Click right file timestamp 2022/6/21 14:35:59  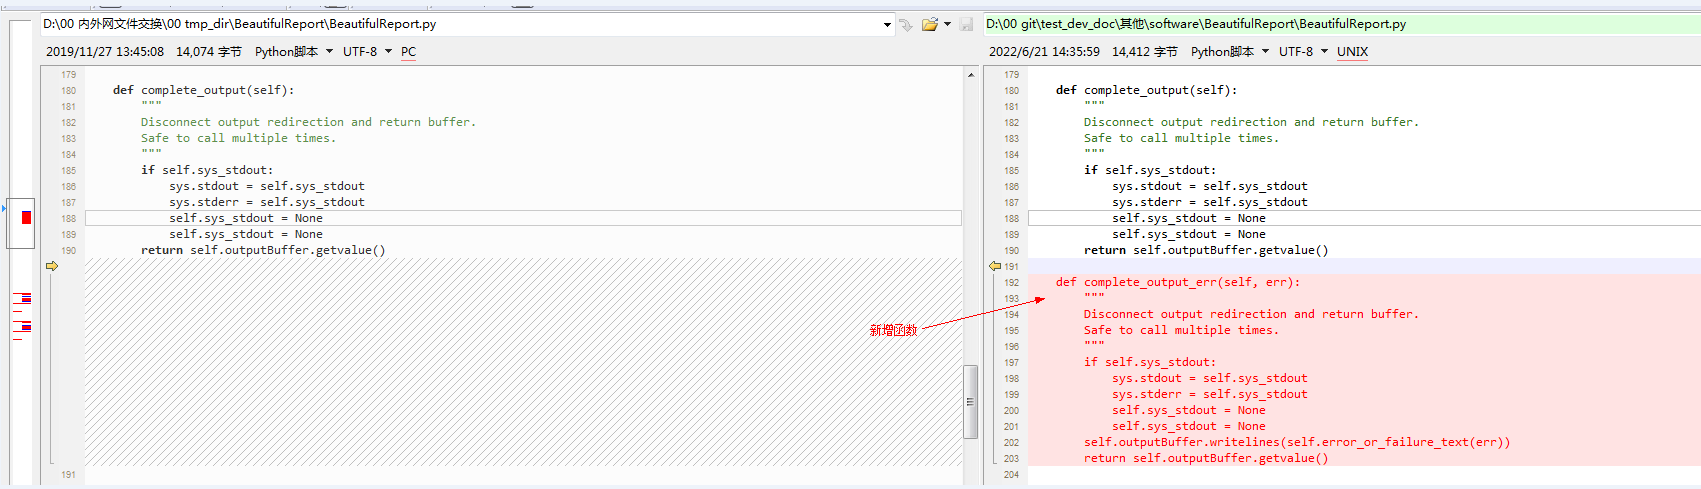(1044, 52)
